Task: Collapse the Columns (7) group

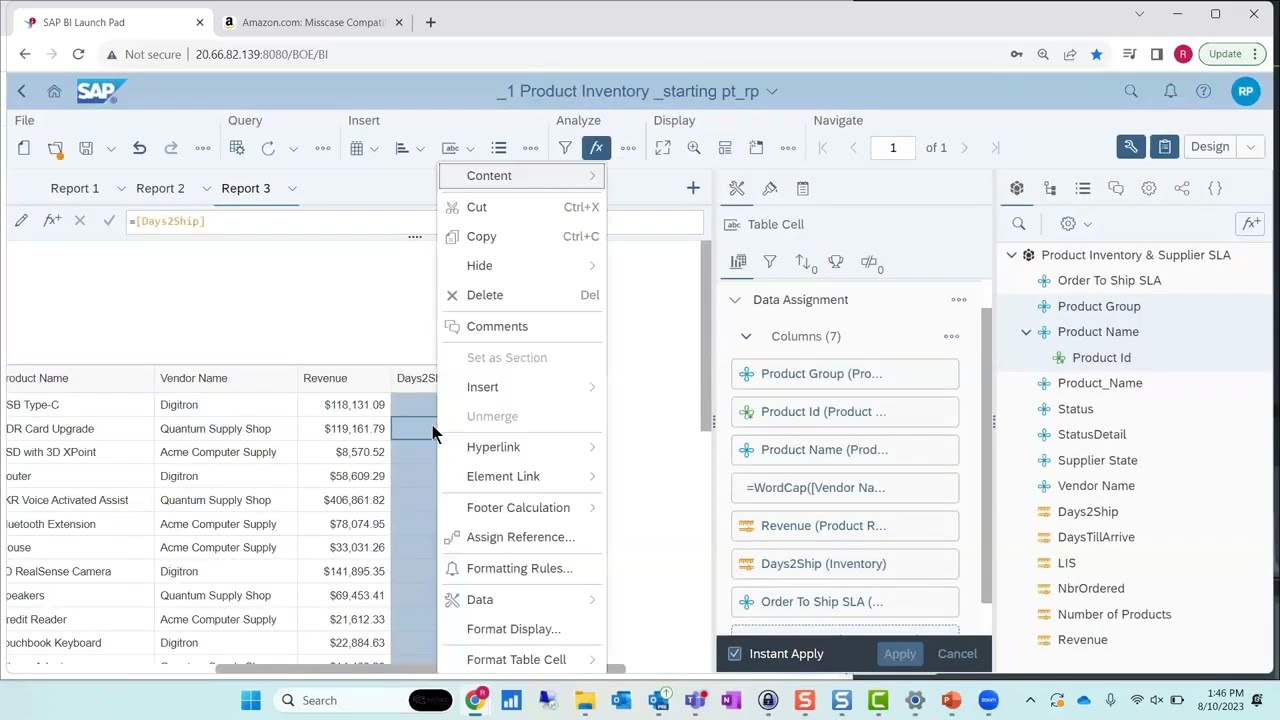Action: coord(746,337)
